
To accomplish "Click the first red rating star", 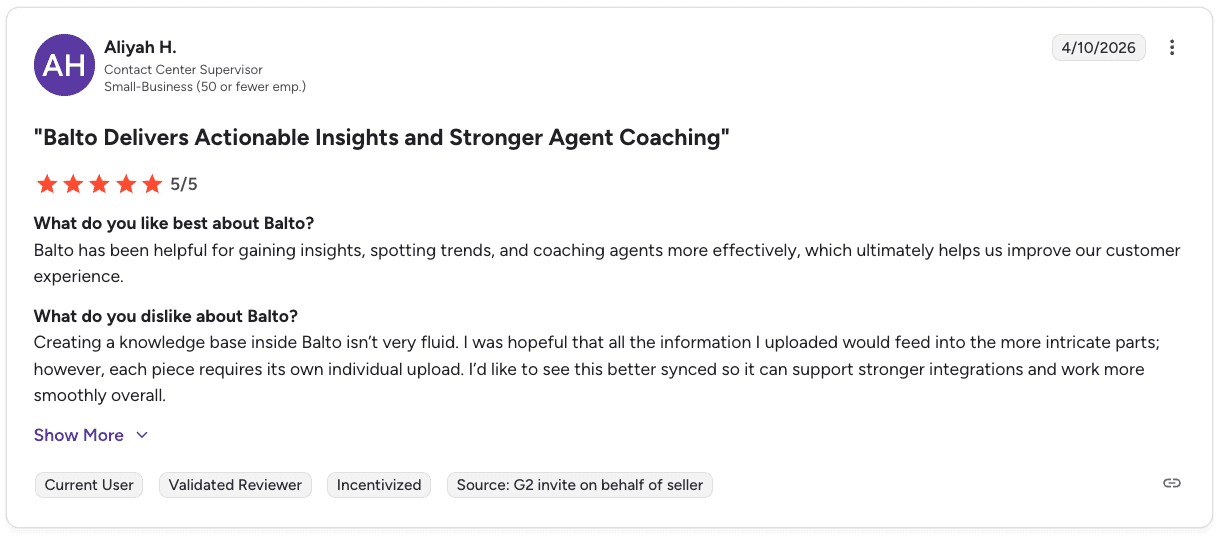I will pyautogui.click(x=47, y=184).
